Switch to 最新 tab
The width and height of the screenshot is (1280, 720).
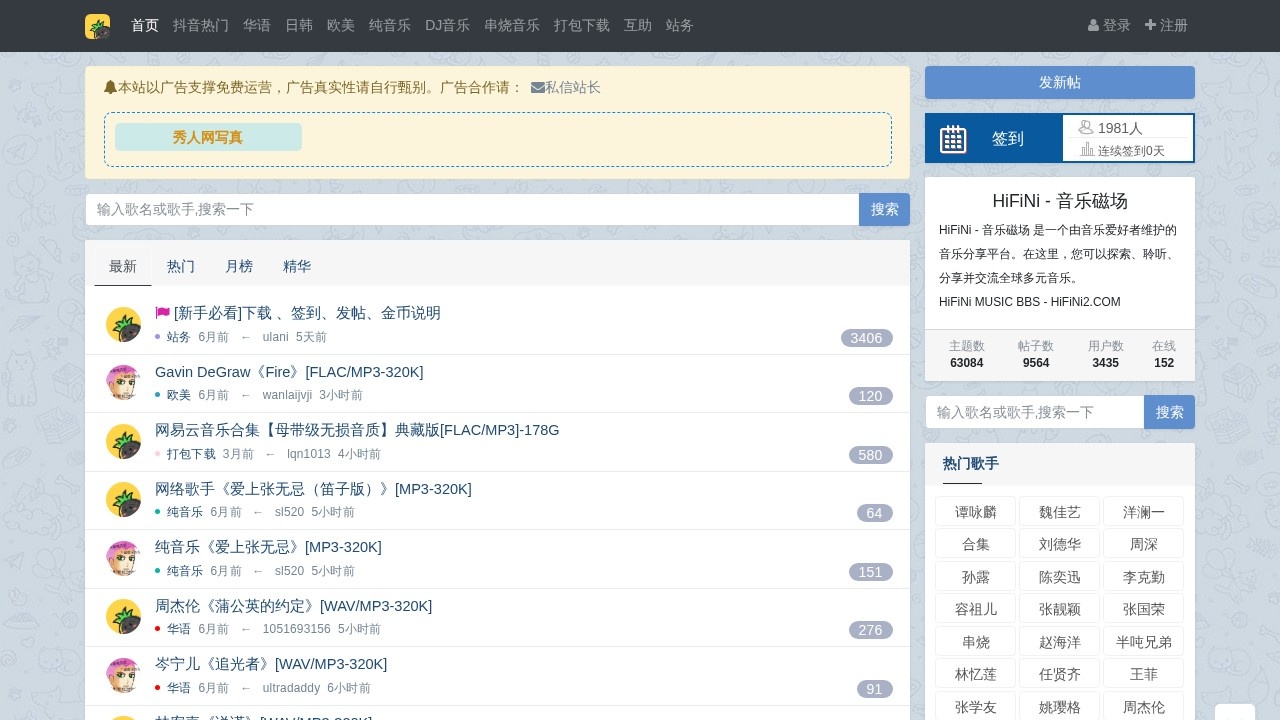[123, 267]
